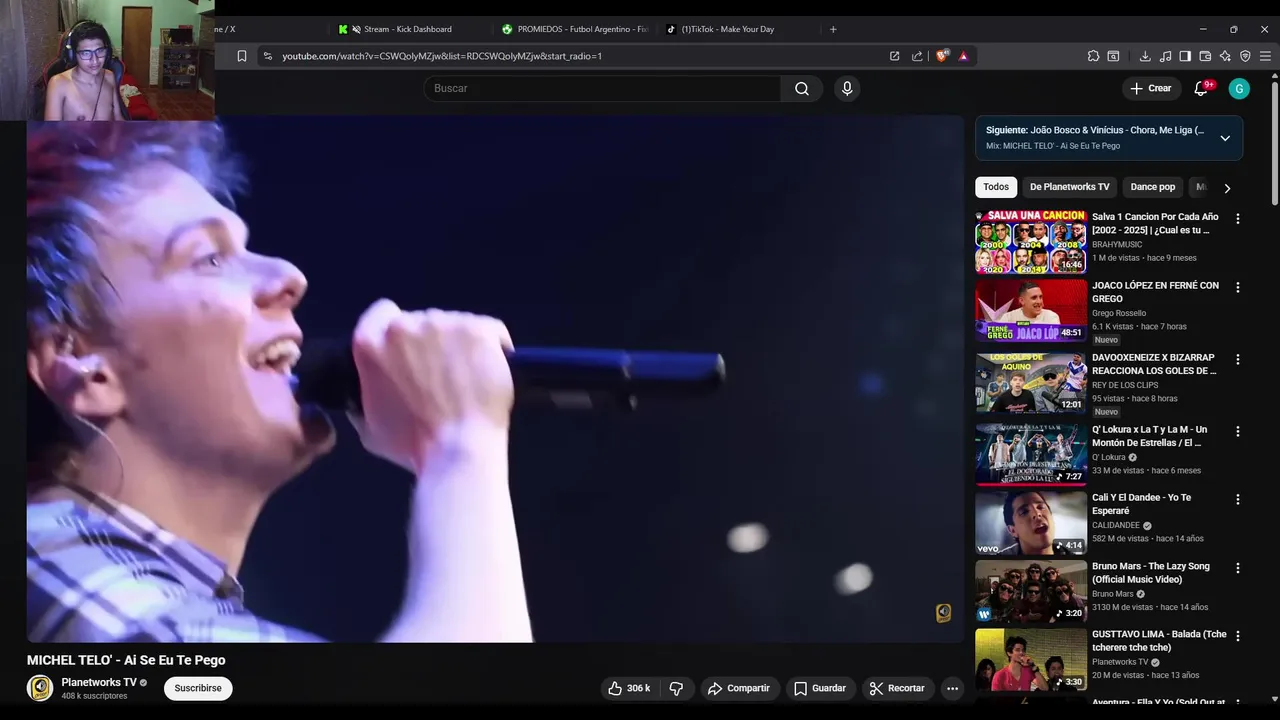Open options for Cali Y El Dandee video

pyautogui.click(x=1238, y=499)
